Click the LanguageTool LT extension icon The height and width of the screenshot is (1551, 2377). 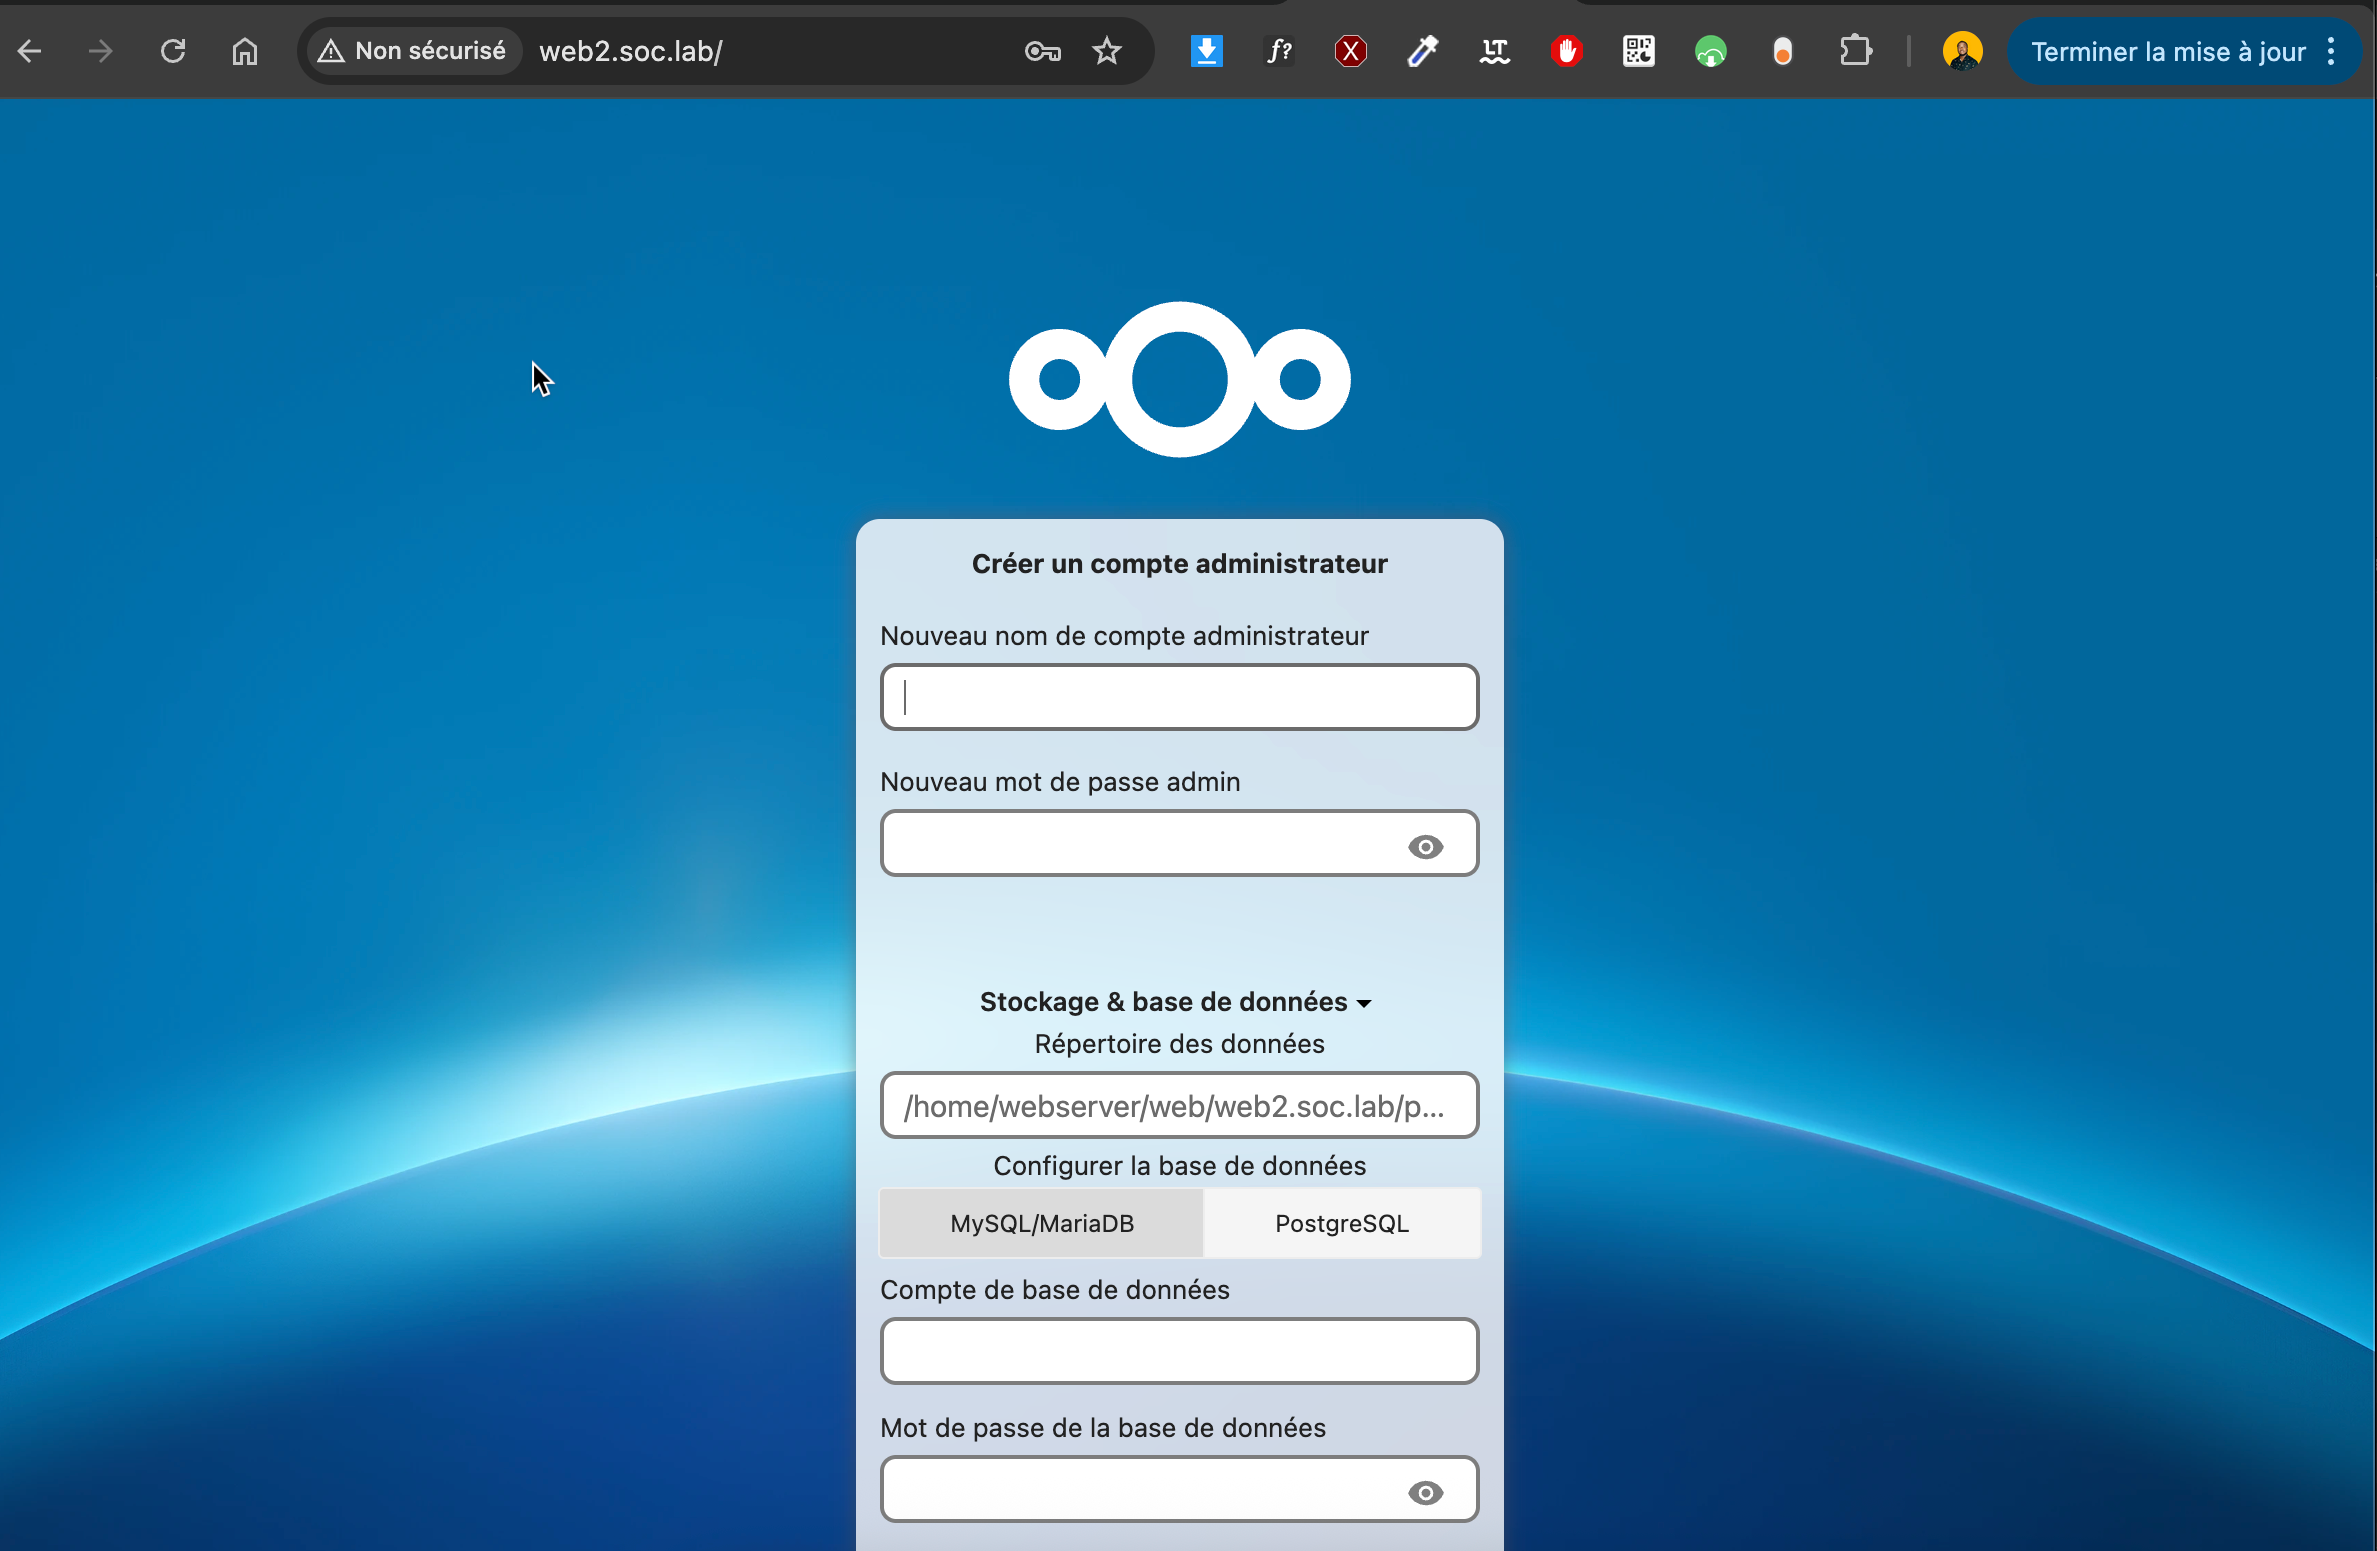1494,51
